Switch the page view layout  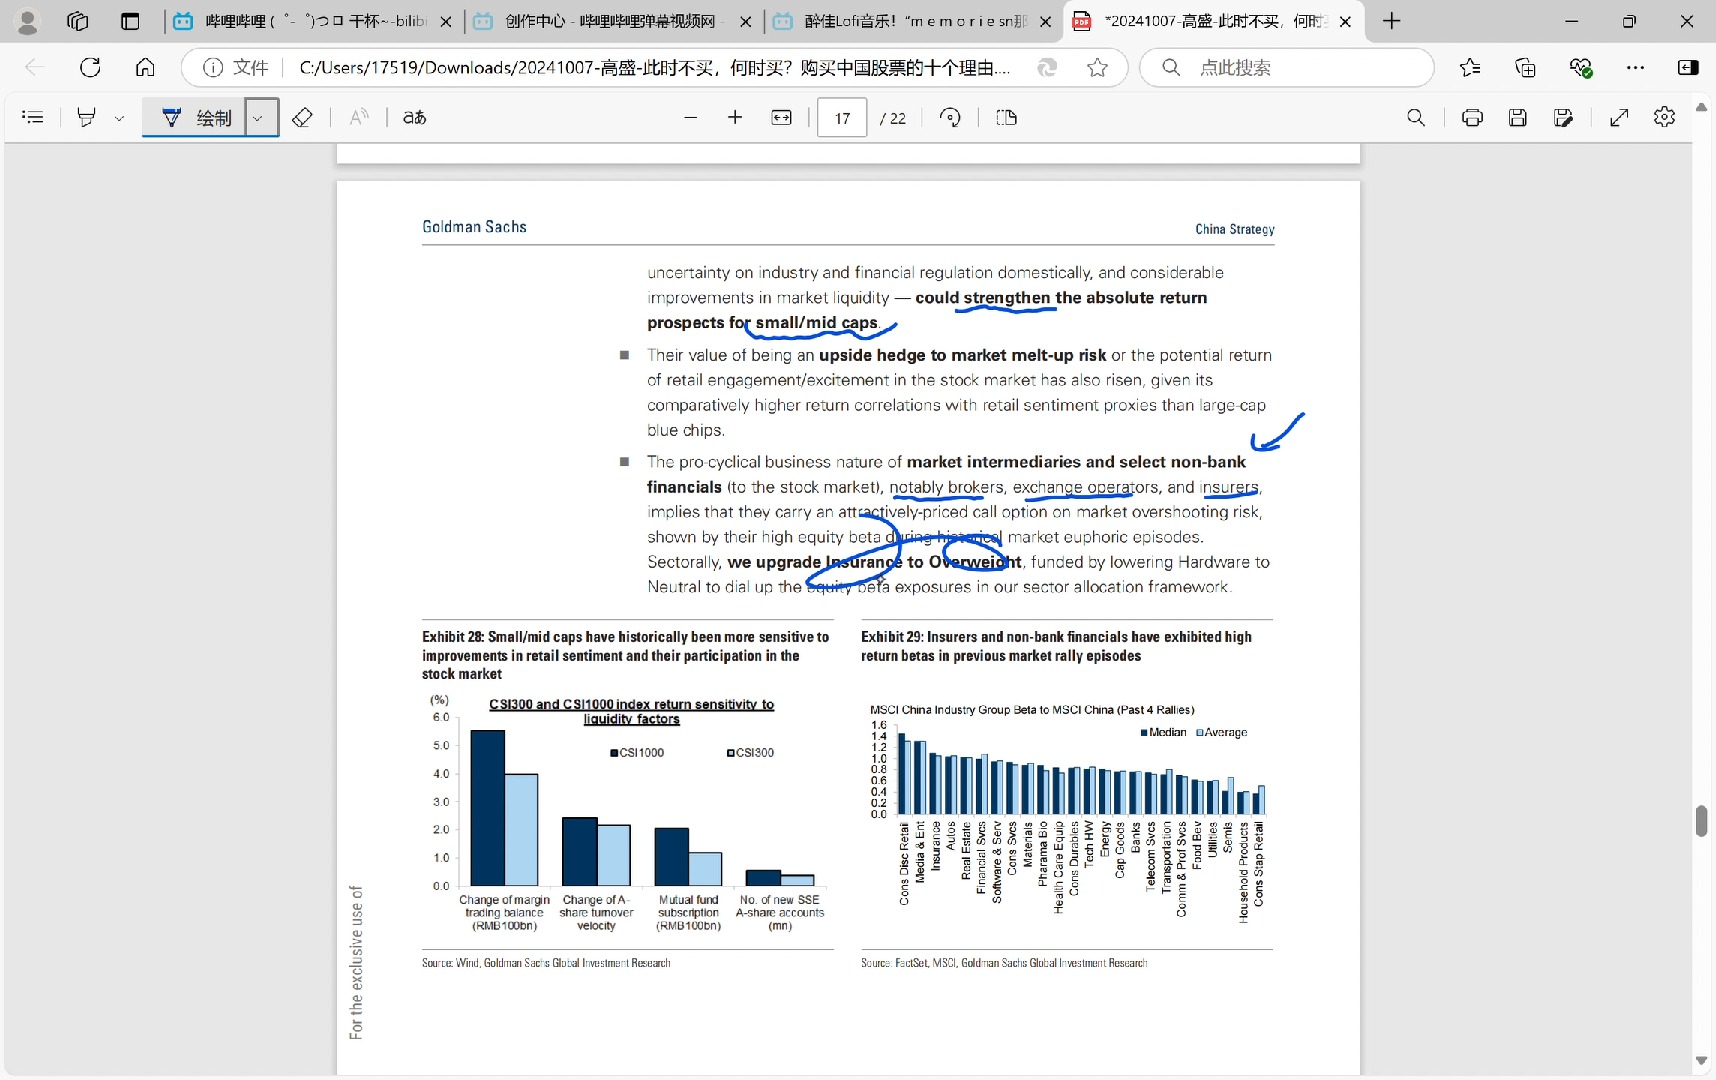coord(1007,118)
